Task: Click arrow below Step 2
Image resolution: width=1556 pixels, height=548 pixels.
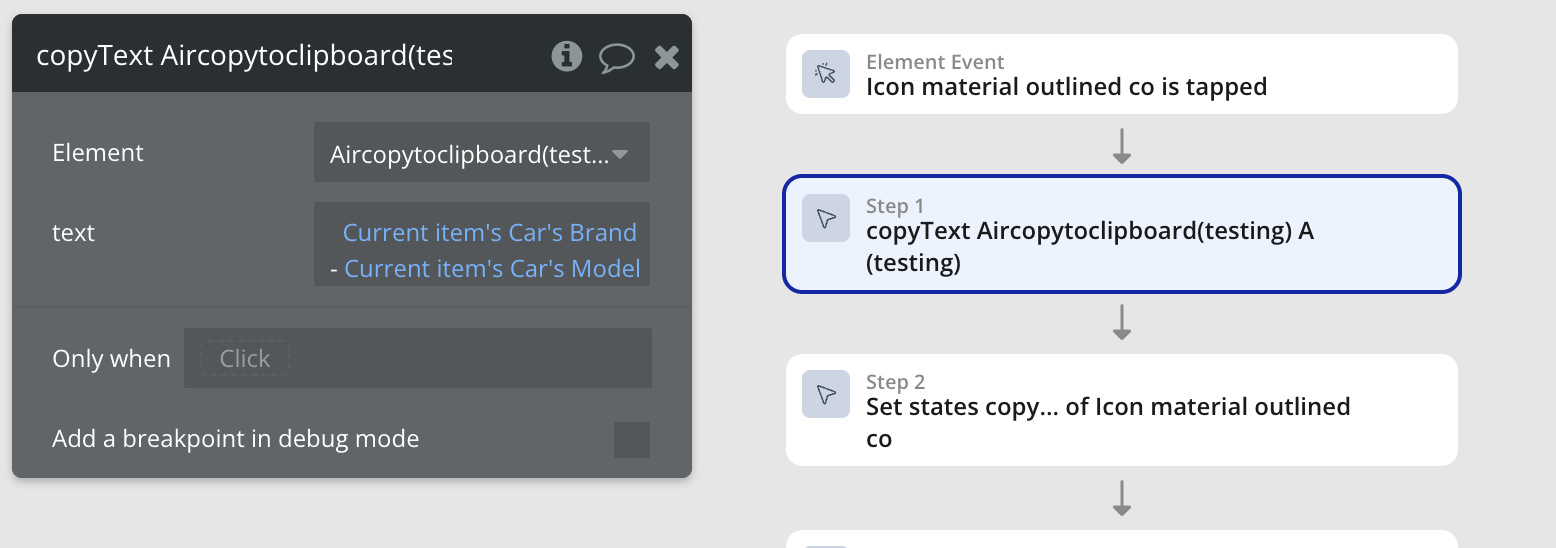Action: [x=1122, y=497]
